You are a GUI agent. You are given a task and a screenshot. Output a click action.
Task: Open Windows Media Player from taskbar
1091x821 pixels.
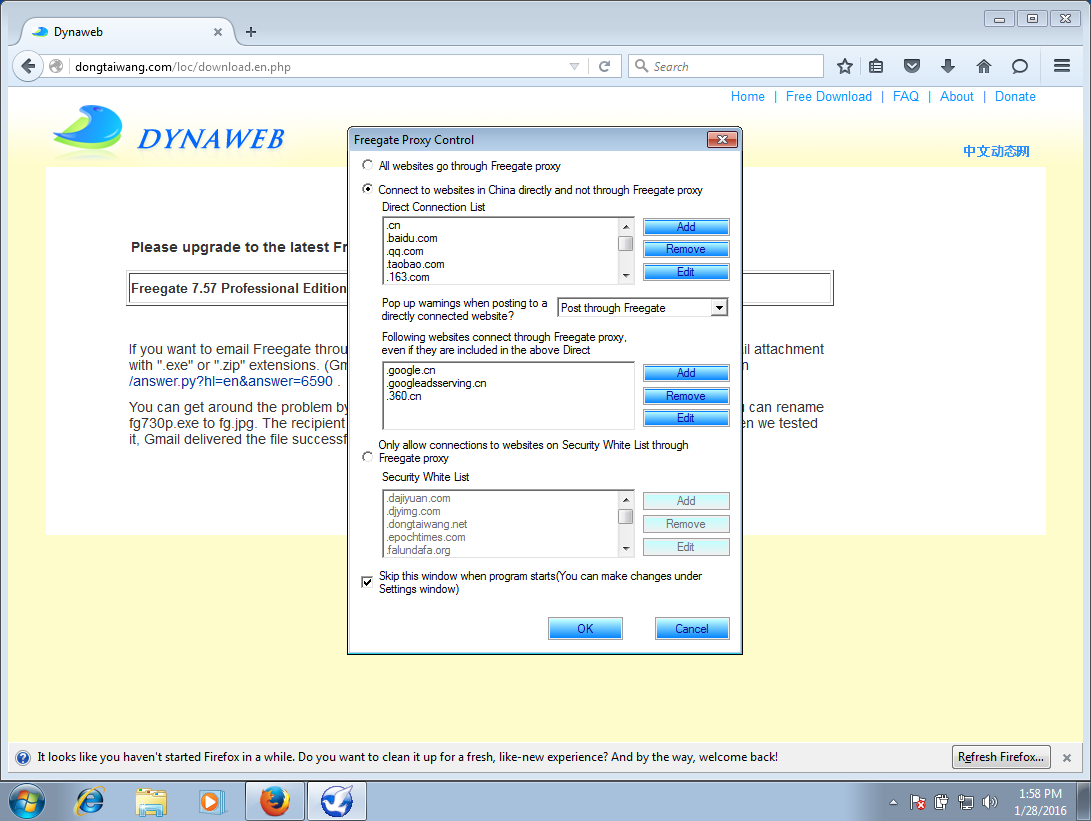(x=212, y=802)
